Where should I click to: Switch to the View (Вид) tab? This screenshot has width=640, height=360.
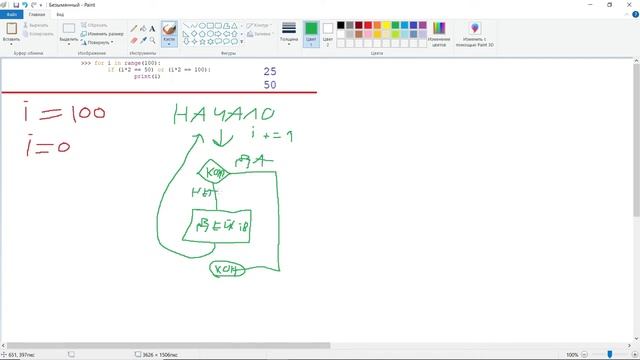(60, 14)
